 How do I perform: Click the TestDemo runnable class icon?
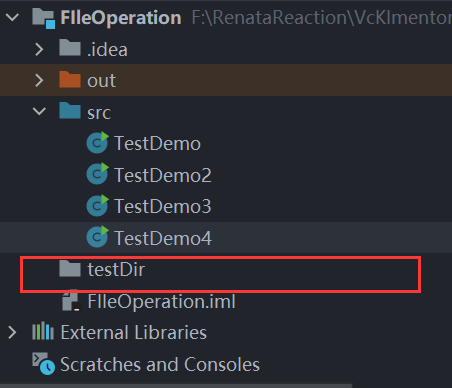[x=97, y=143]
